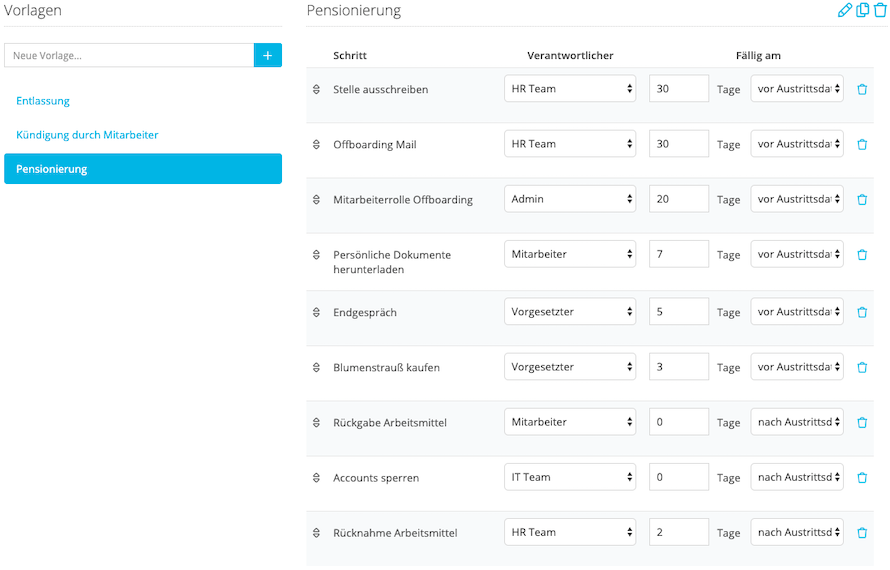Viewport: 890px width, 570px height.
Task: Open due-date dropdown for Blumenstrauß kaufen
Action: 797,367
